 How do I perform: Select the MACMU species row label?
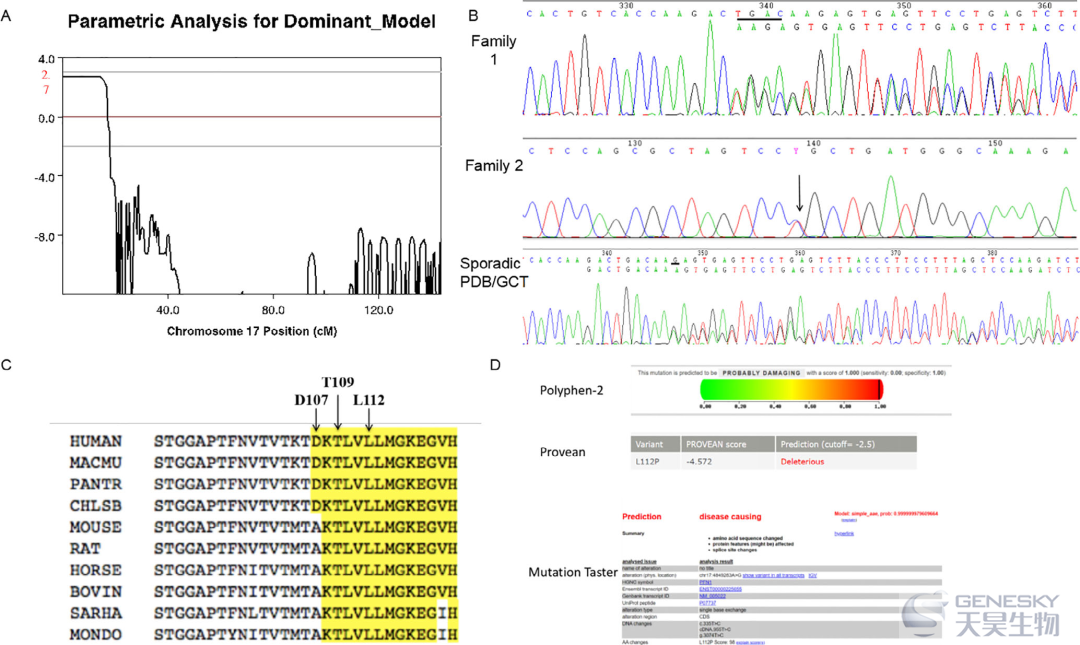[x=96, y=462]
